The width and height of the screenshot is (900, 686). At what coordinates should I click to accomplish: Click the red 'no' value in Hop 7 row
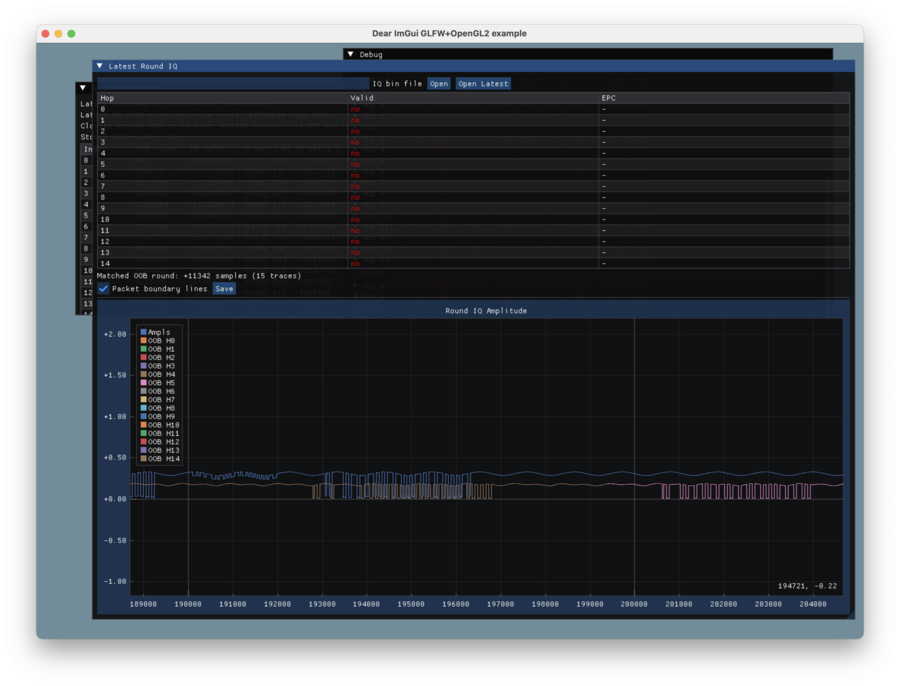point(355,187)
